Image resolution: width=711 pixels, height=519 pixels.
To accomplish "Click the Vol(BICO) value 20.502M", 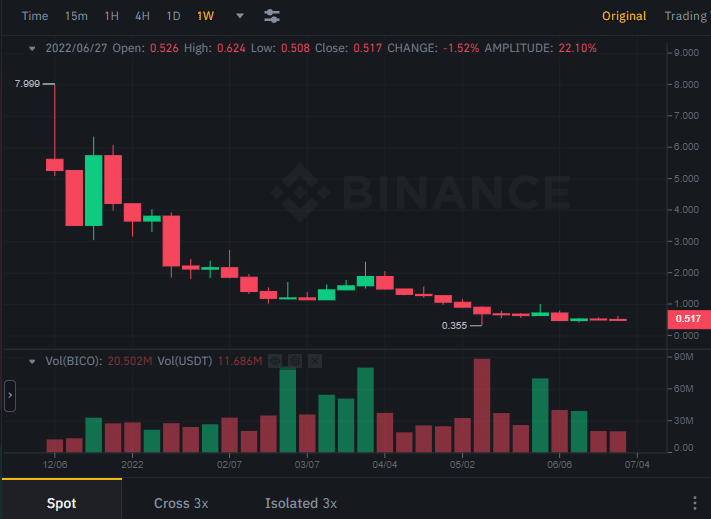I will pyautogui.click(x=130, y=361).
